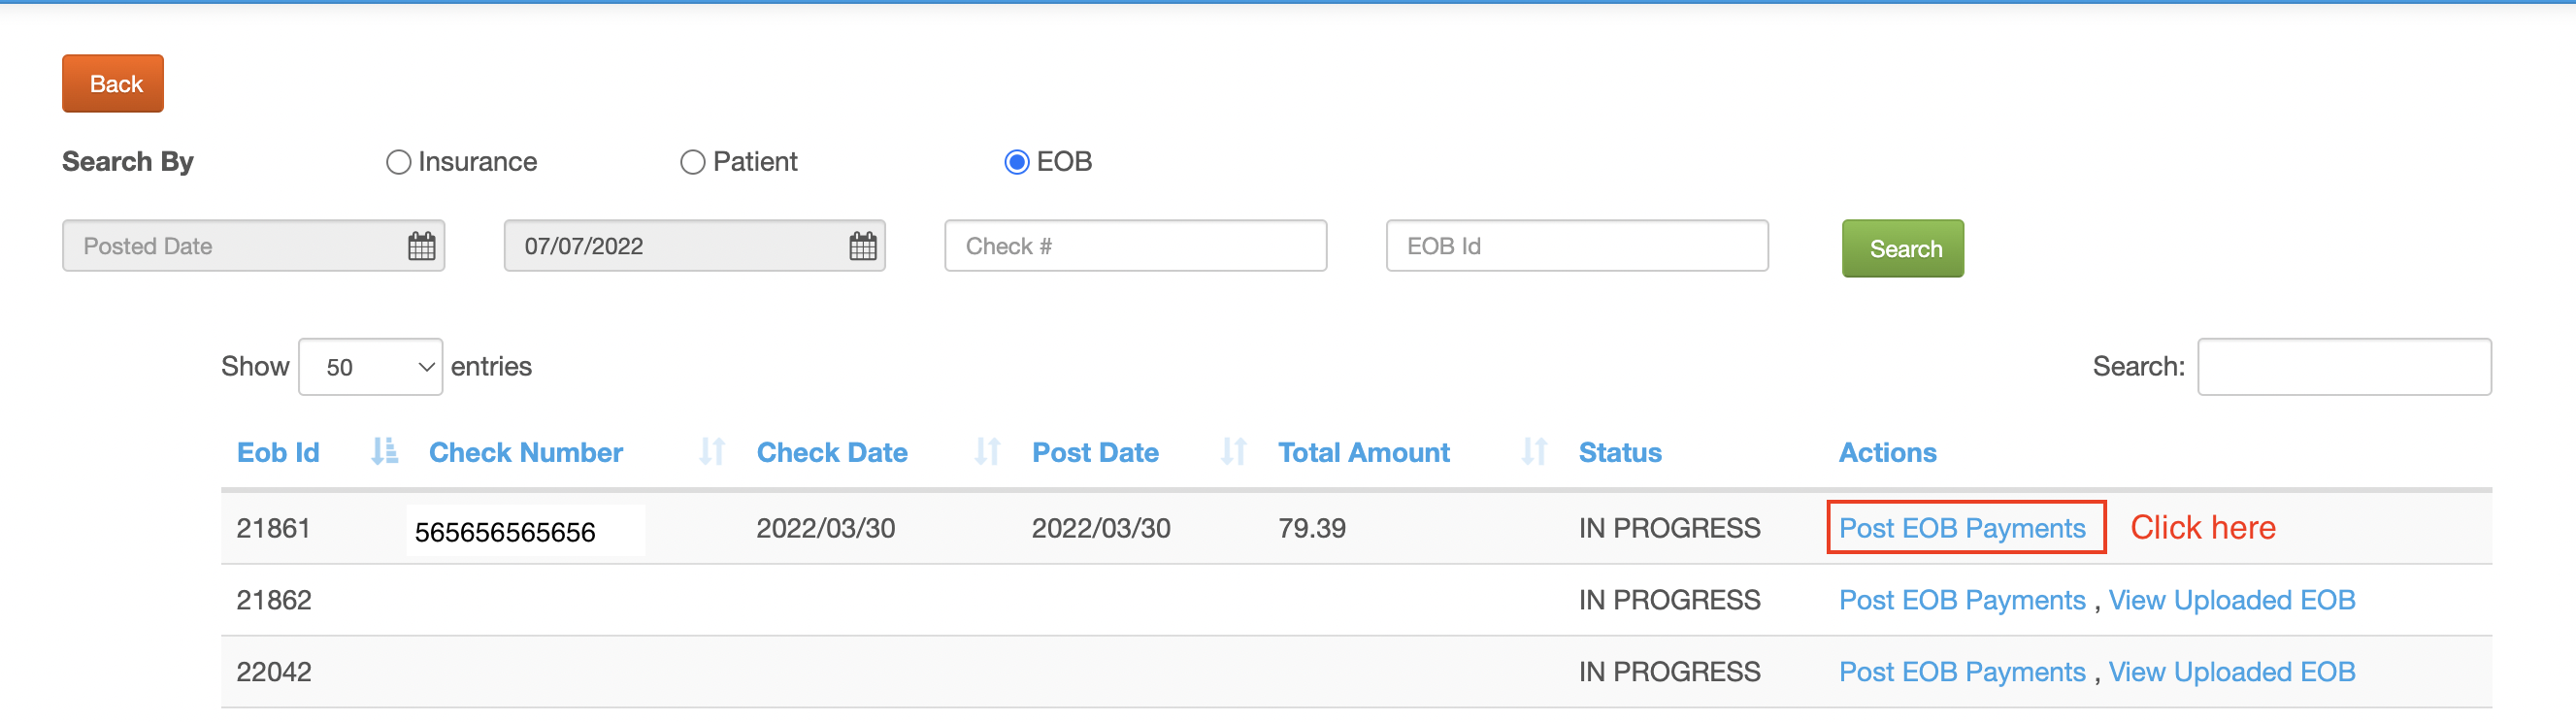Click the Eob Id cell 22042
The height and width of the screenshot is (722, 2576).
(x=274, y=672)
